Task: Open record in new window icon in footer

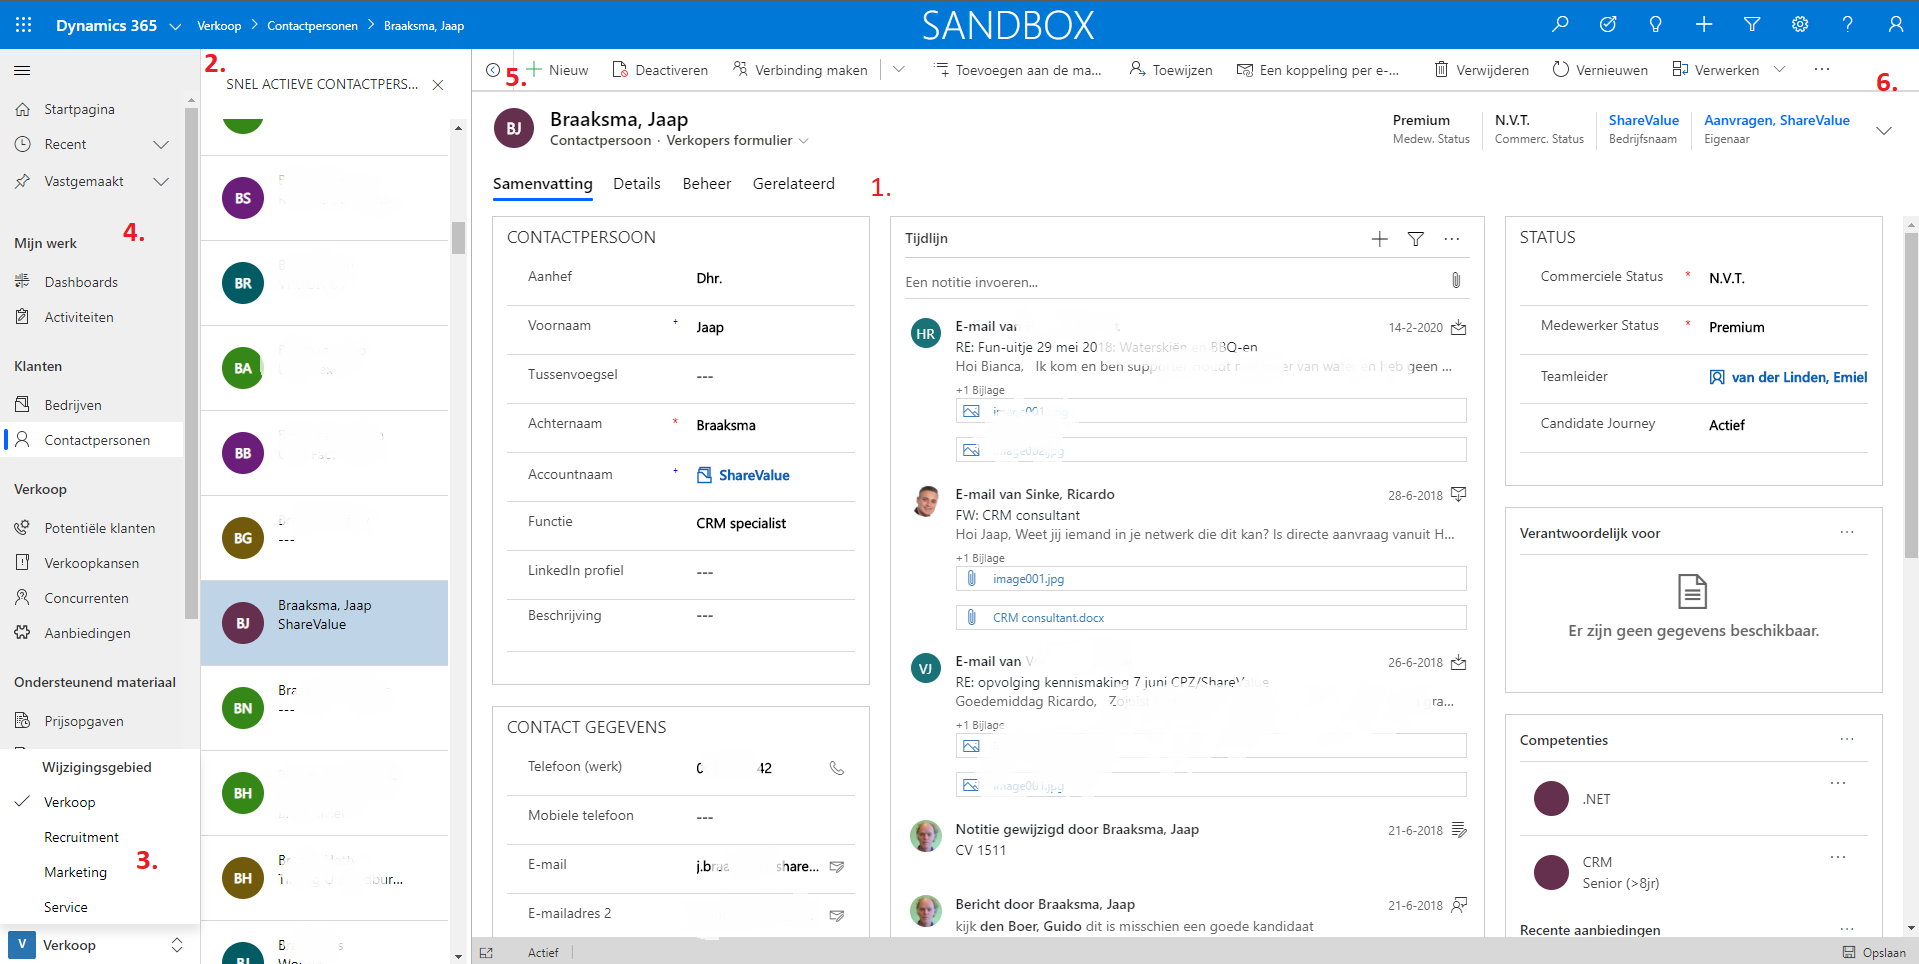Action: [486, 953]
